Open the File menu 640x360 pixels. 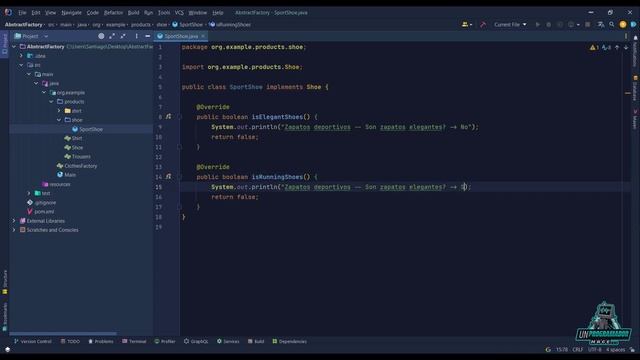[22, 13]
